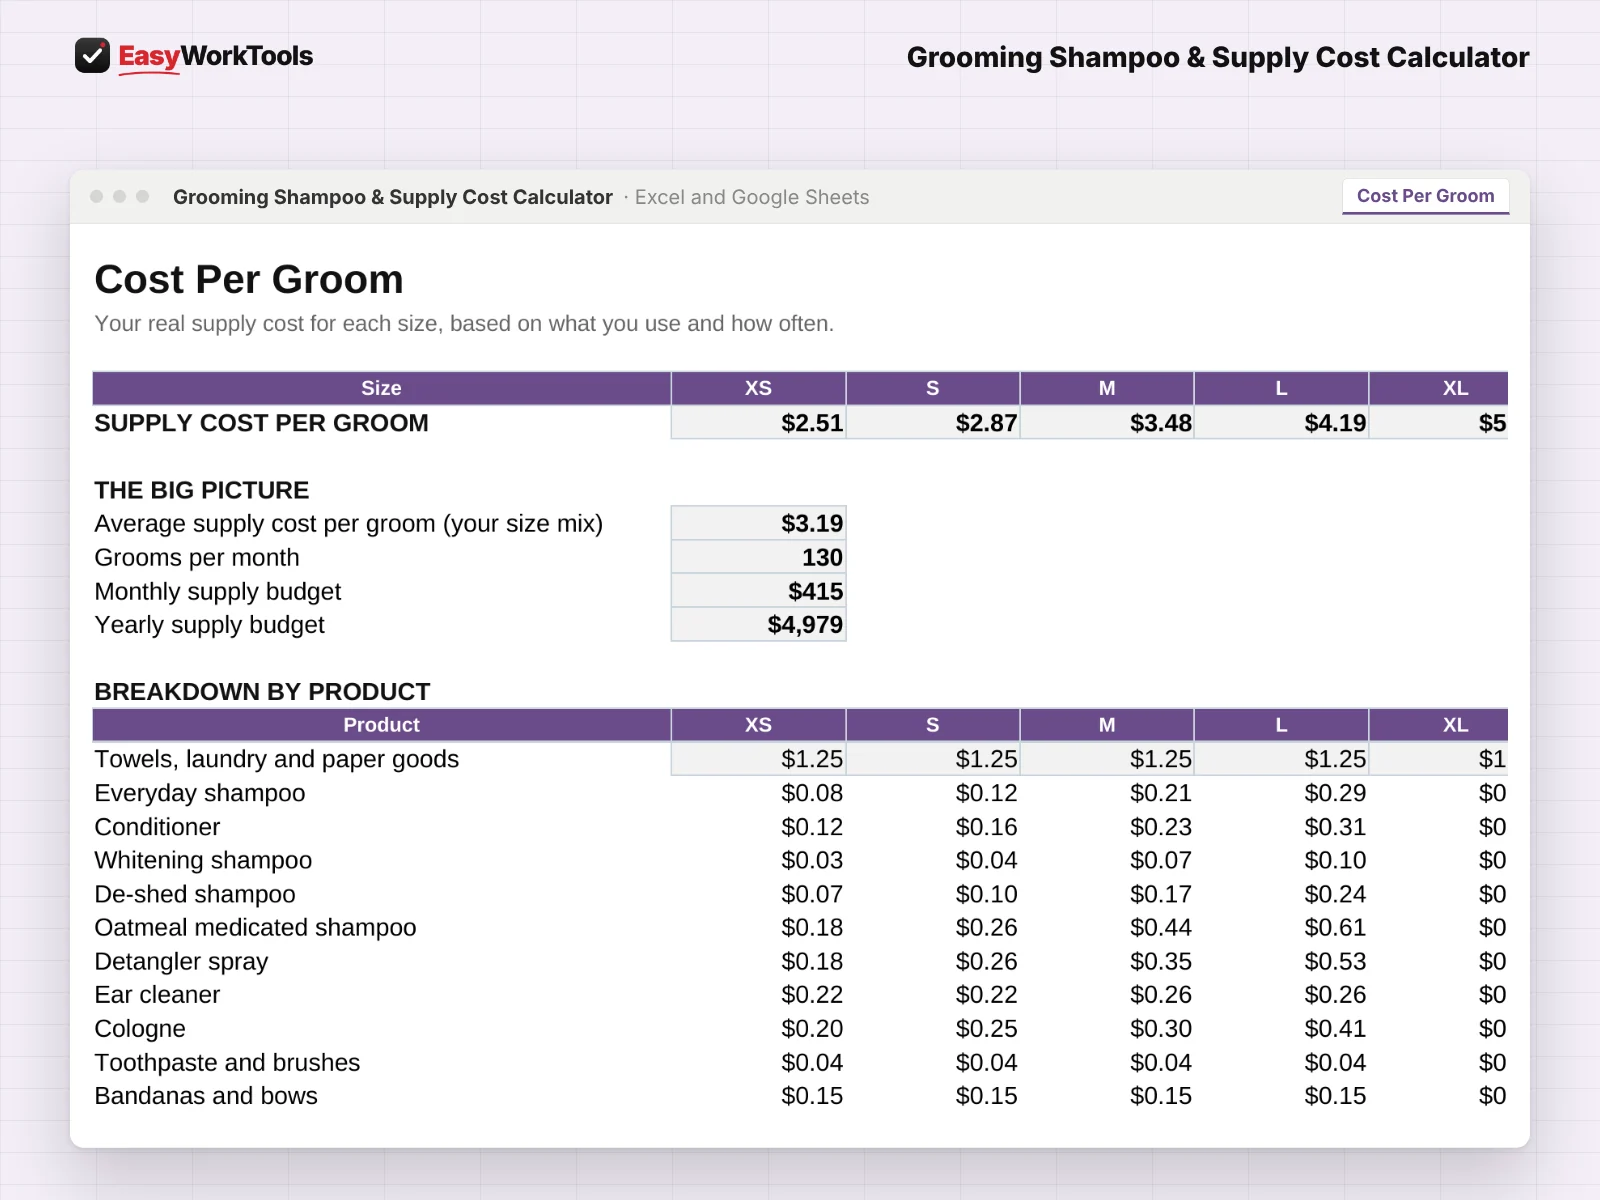
Task: Select the Toothpaste and brushes row label
Action: (227, 1062)
